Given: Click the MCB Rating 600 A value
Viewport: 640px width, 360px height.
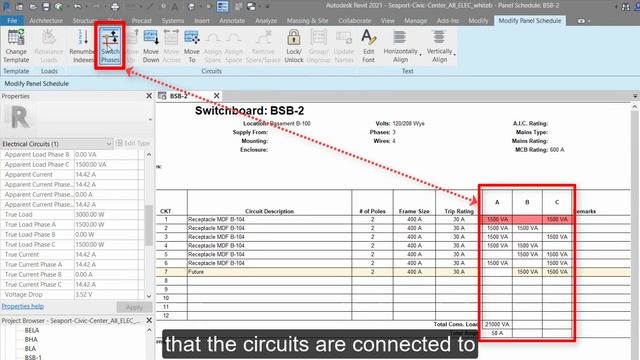Looking at the screenshot, I should pos(557,150).
